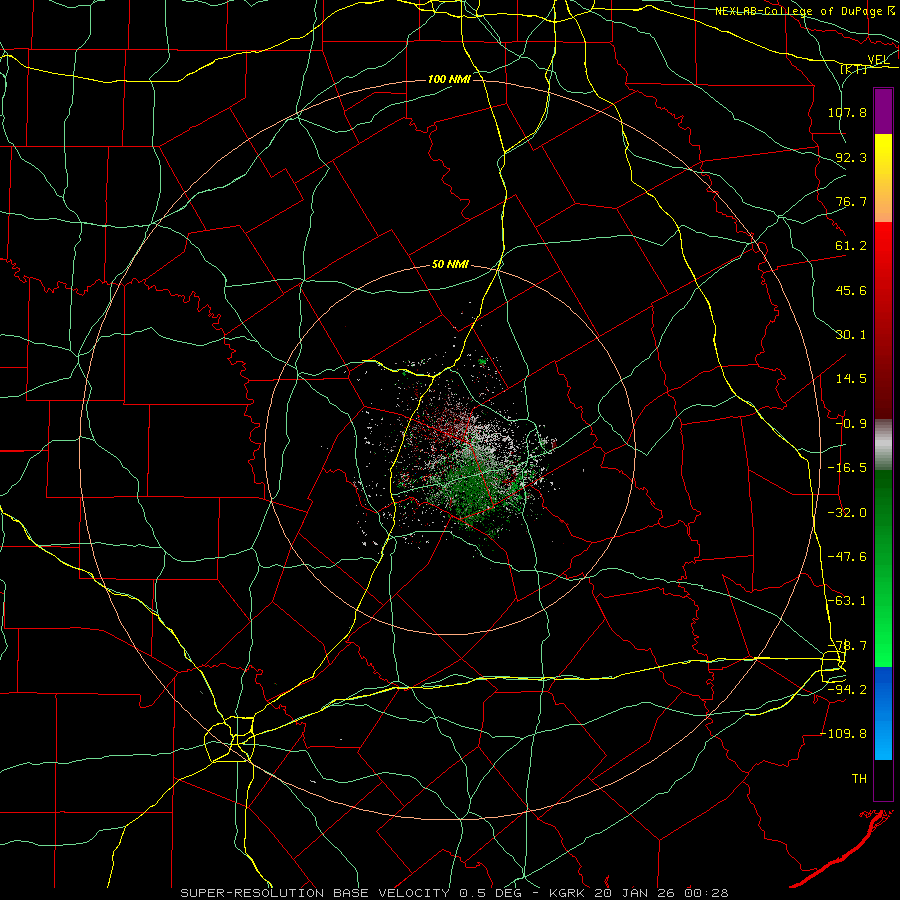The width and height of the screenshot is (900, 900).
Task: Click the -94.2 scale value
Action: pyautogui.click(x=847, y=690)
